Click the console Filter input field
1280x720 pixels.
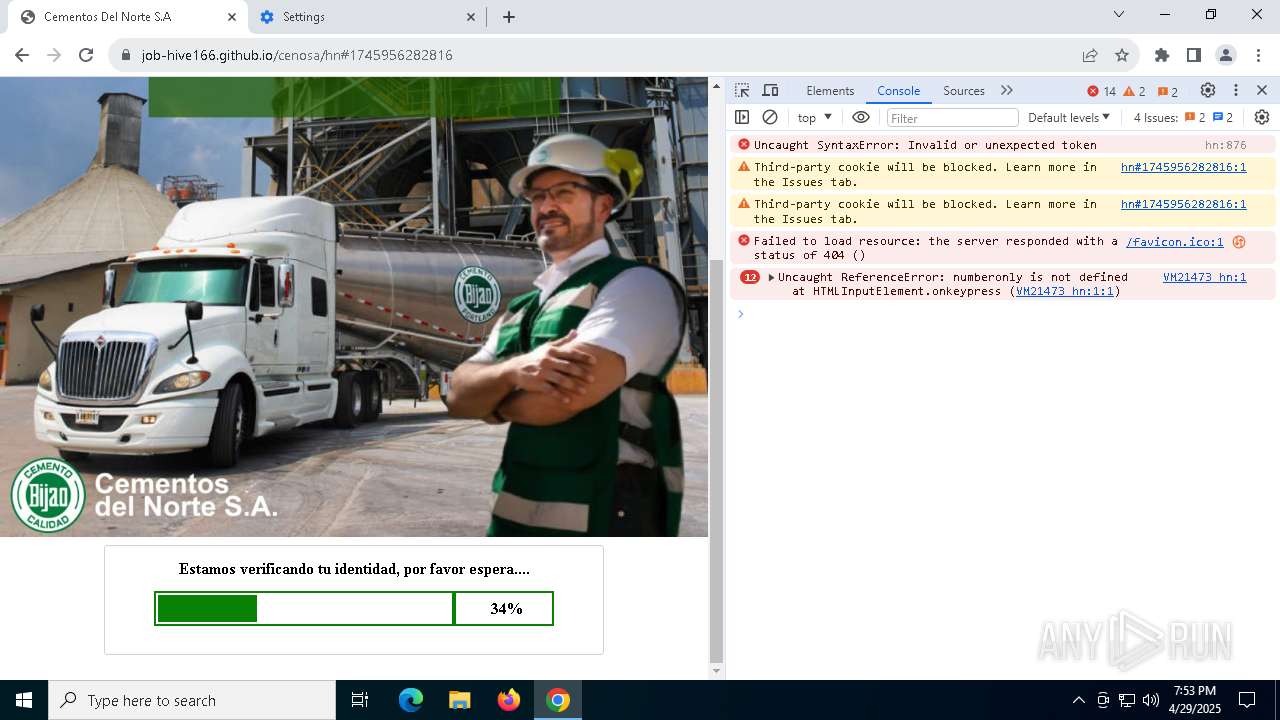(952, 118)
